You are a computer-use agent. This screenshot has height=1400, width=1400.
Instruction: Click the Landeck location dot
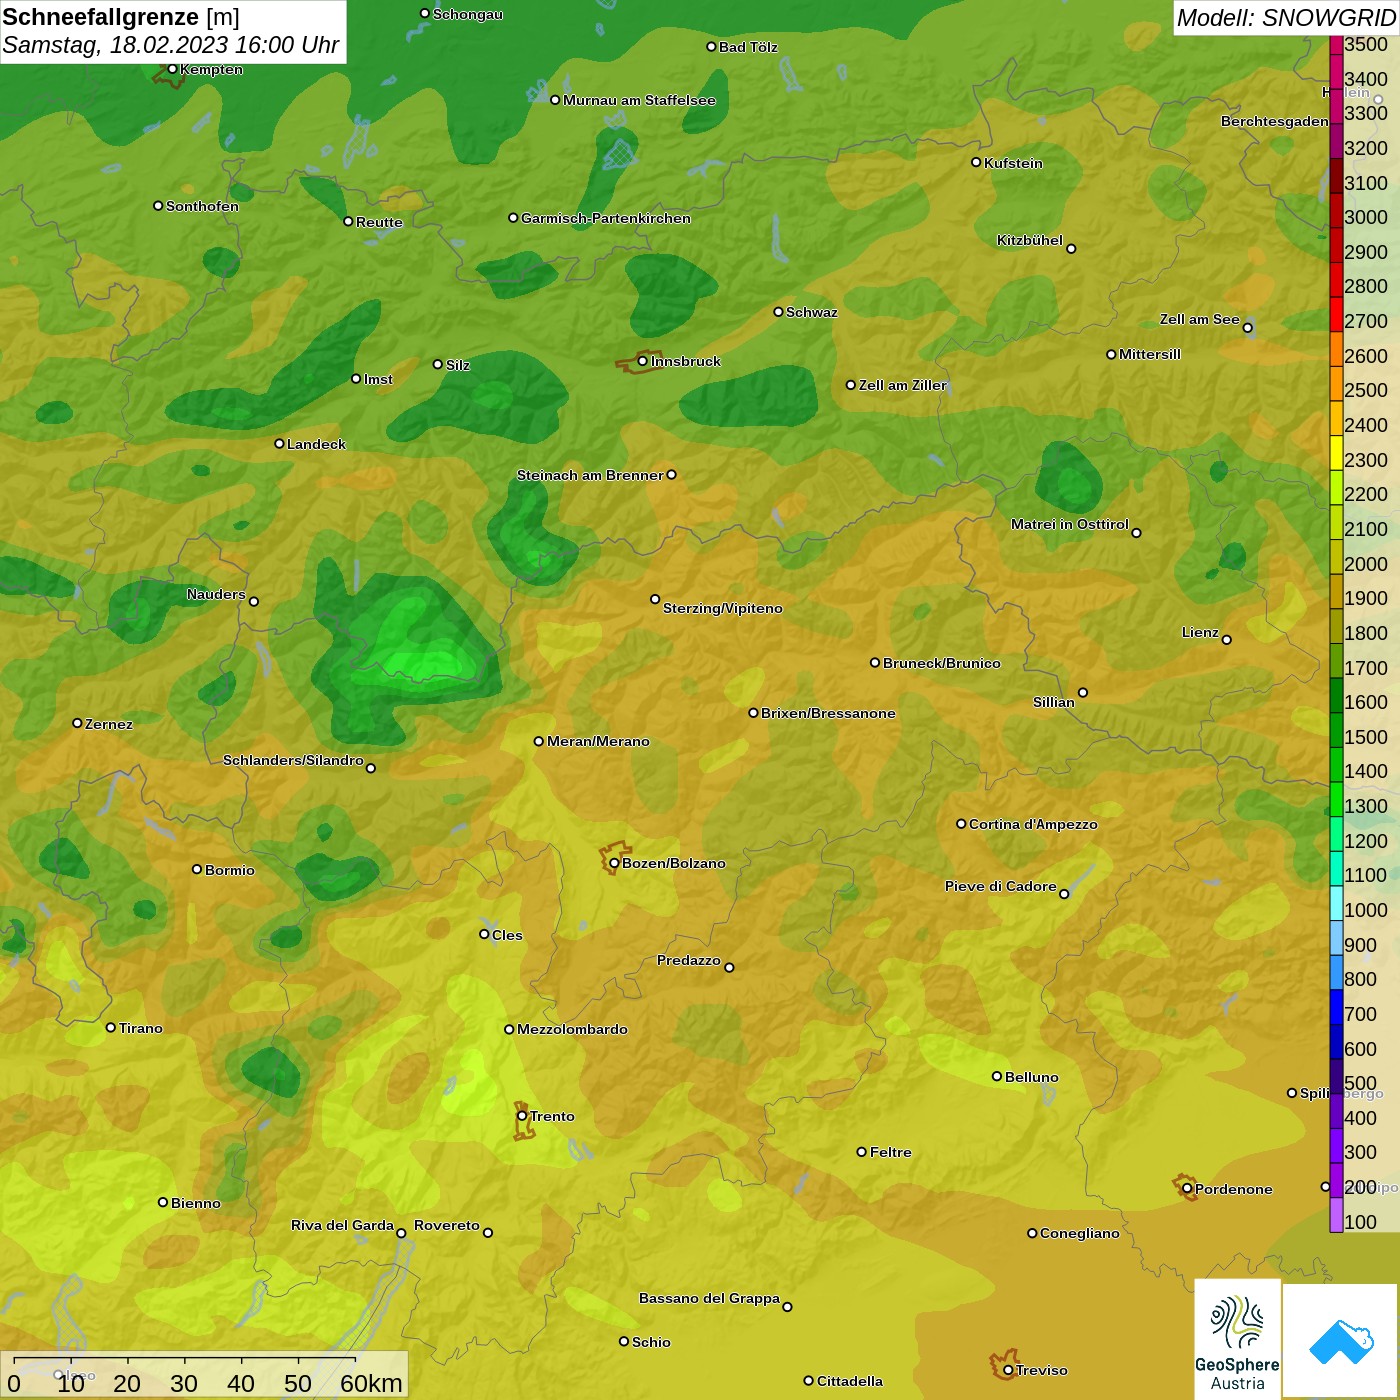pos(279,443)
